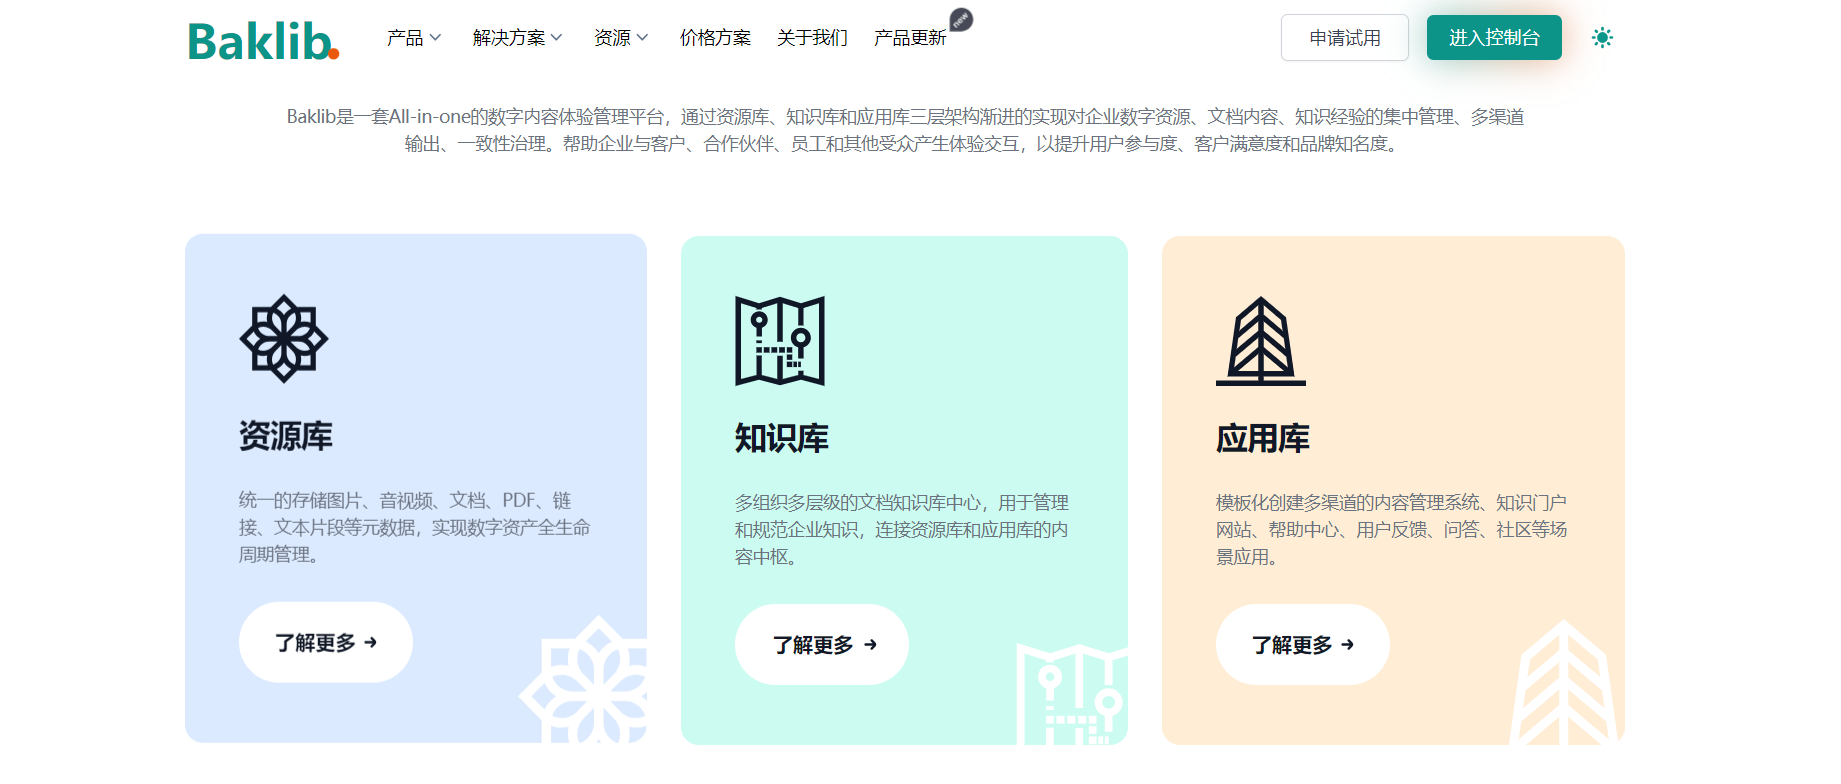
Task: Open the 价格方案 page
Action: 715,38
